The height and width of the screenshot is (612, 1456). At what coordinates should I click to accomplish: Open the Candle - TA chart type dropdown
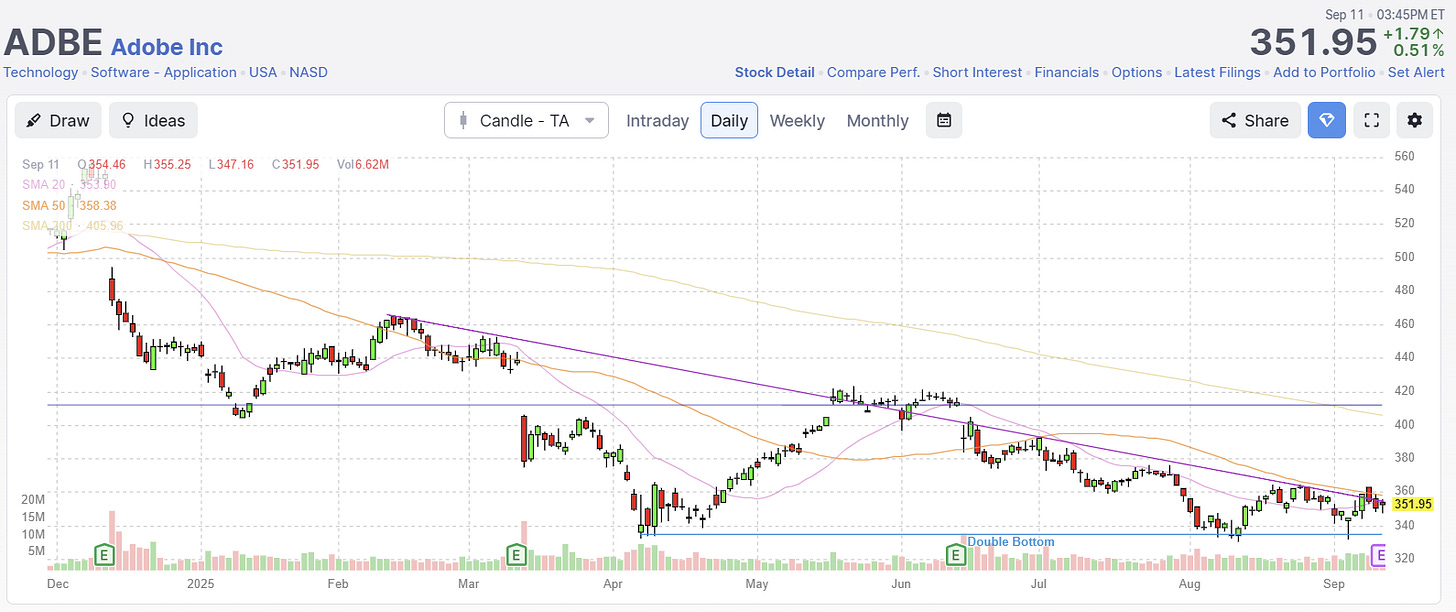(526, 121)
